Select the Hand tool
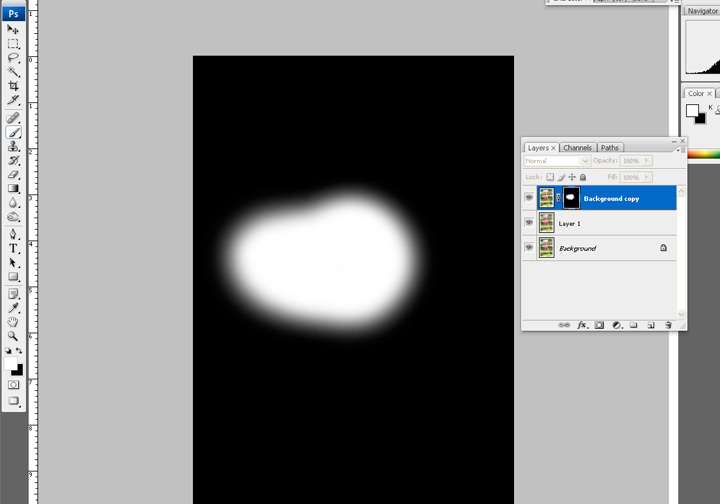This screenshot has height=504, width=720. point(14,322)
